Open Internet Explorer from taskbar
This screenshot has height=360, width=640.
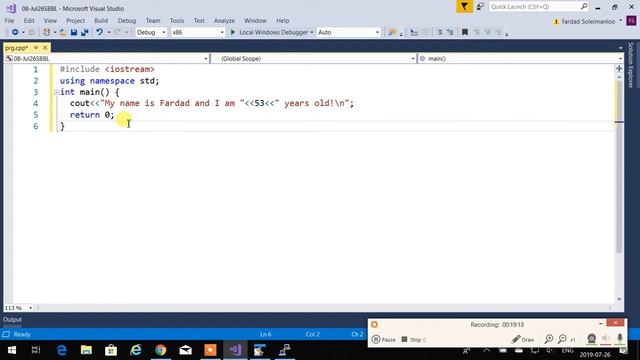tap(136, 350)
